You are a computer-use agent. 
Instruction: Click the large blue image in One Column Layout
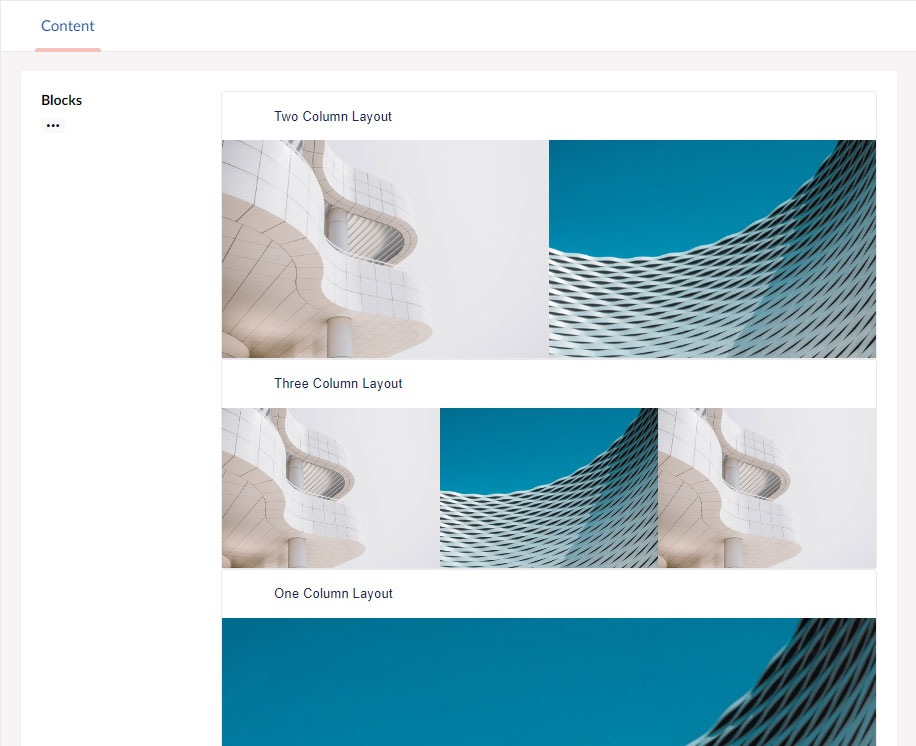(x=549, y=682)
